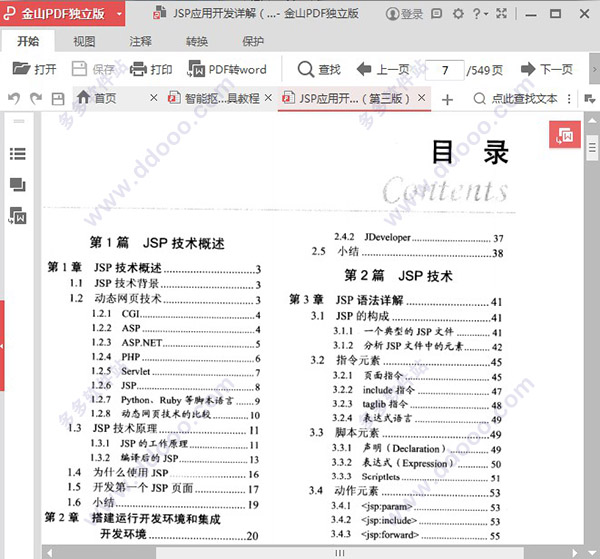
Task: Click the sidebar convert-to-Word icon
Action: 18,215
